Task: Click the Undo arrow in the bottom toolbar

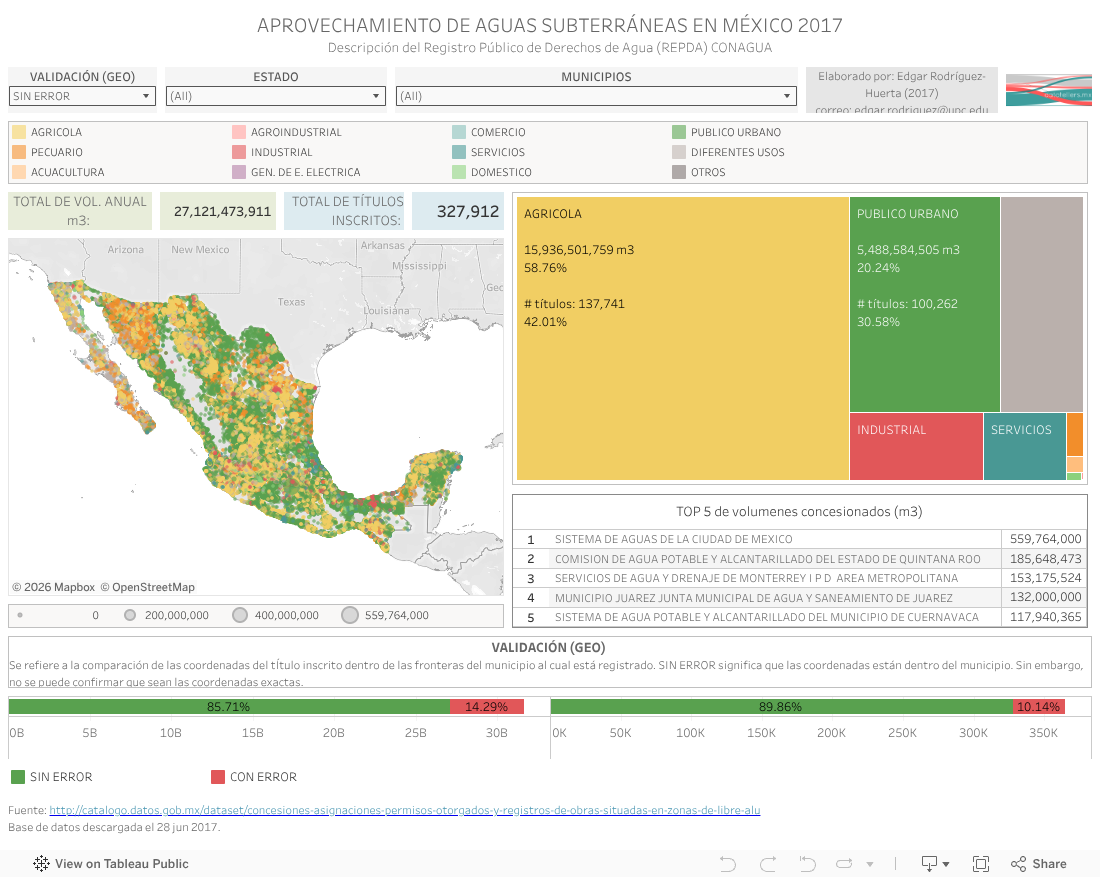Action: click(x=728, y=864)
